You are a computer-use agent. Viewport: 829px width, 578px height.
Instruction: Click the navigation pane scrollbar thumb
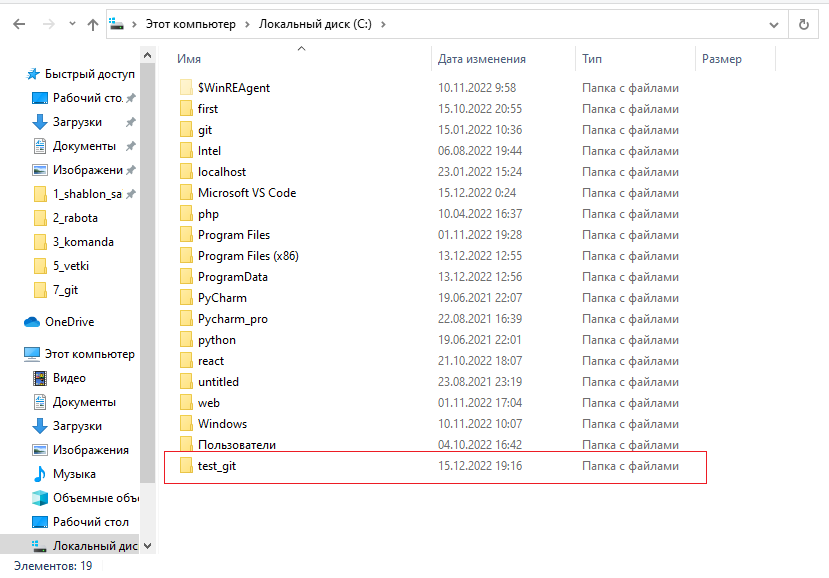148,273
